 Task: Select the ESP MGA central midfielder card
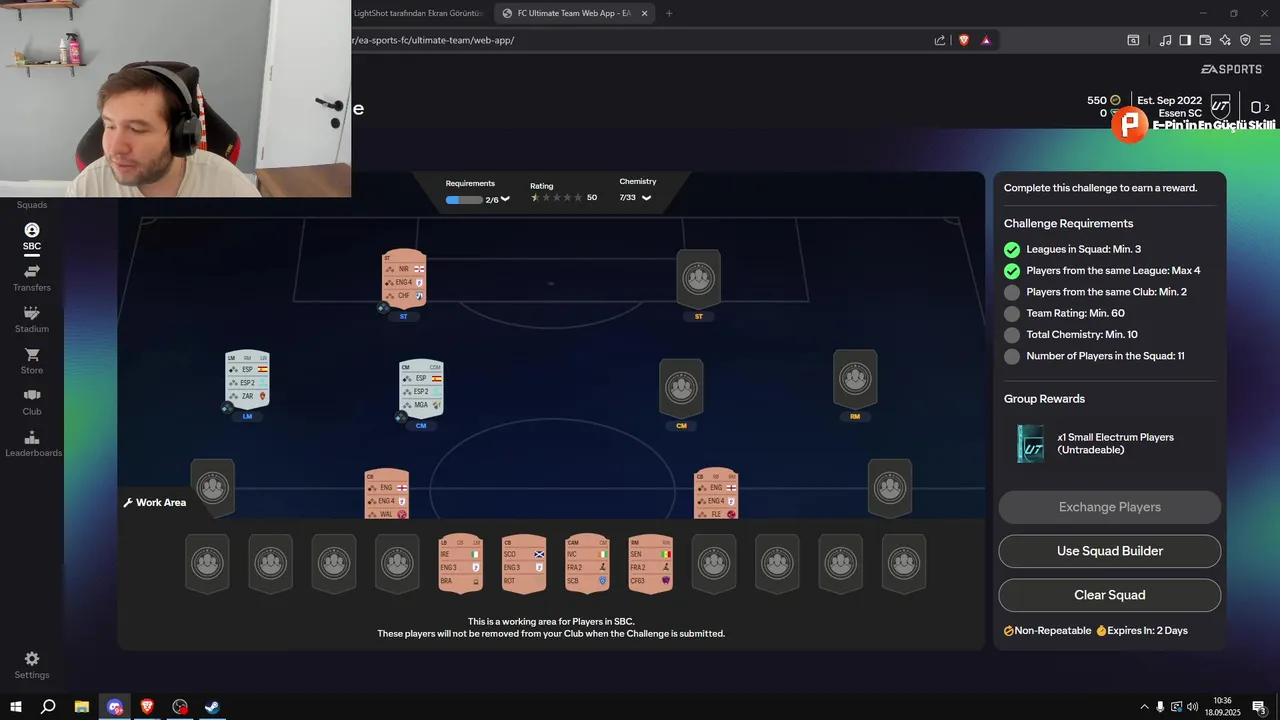(421, 388)
